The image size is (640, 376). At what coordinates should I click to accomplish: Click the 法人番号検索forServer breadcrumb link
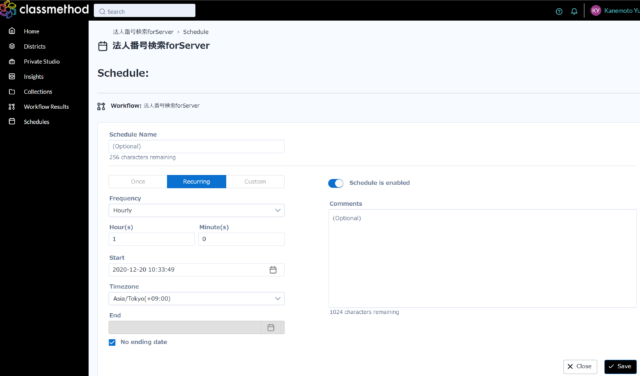click(143, 32)
